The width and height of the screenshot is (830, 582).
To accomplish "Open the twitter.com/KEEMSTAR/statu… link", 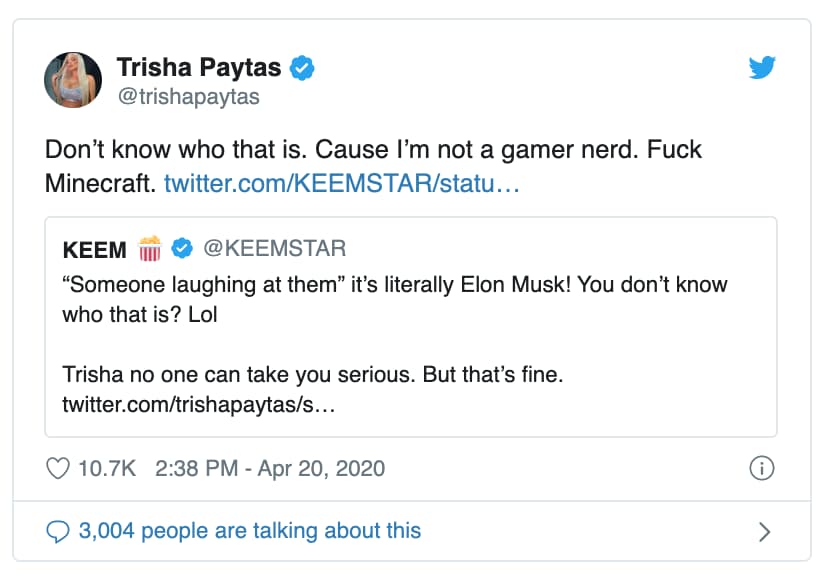I will [341, 184].
